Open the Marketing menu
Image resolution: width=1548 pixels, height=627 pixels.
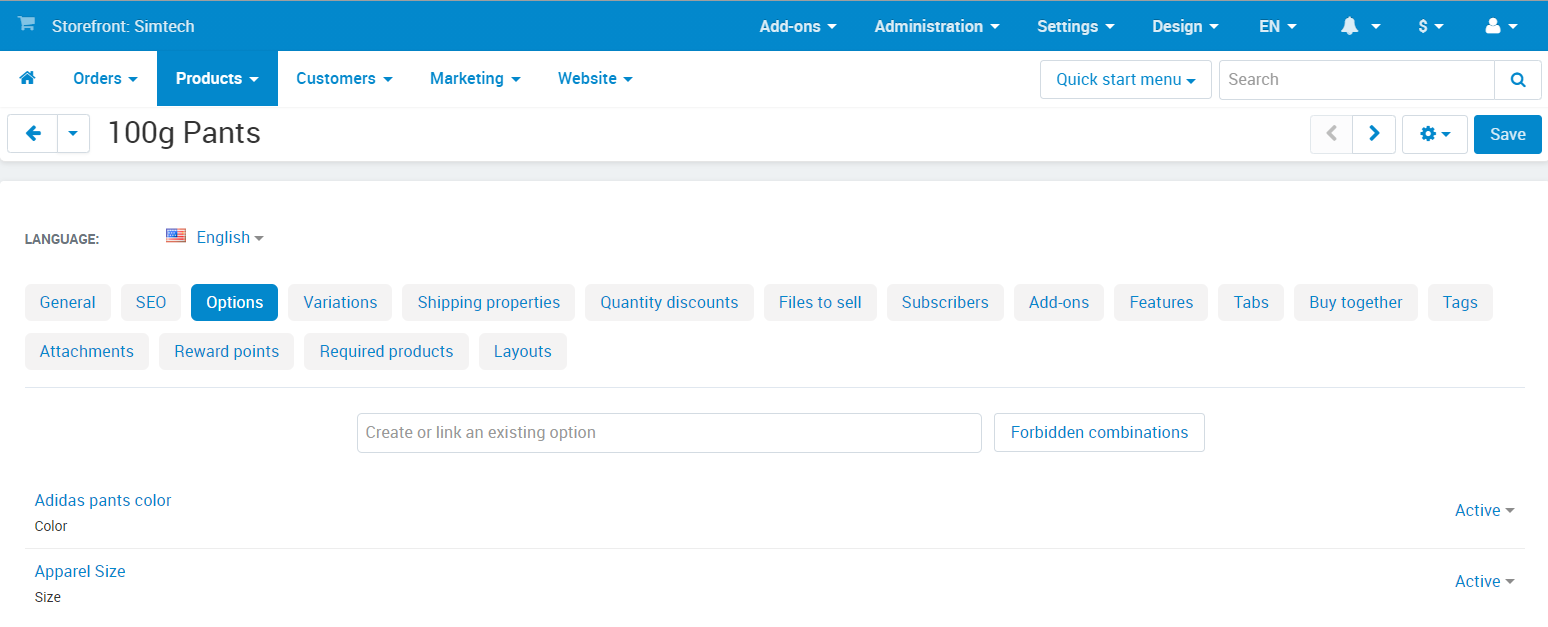[x=475, y=78]
